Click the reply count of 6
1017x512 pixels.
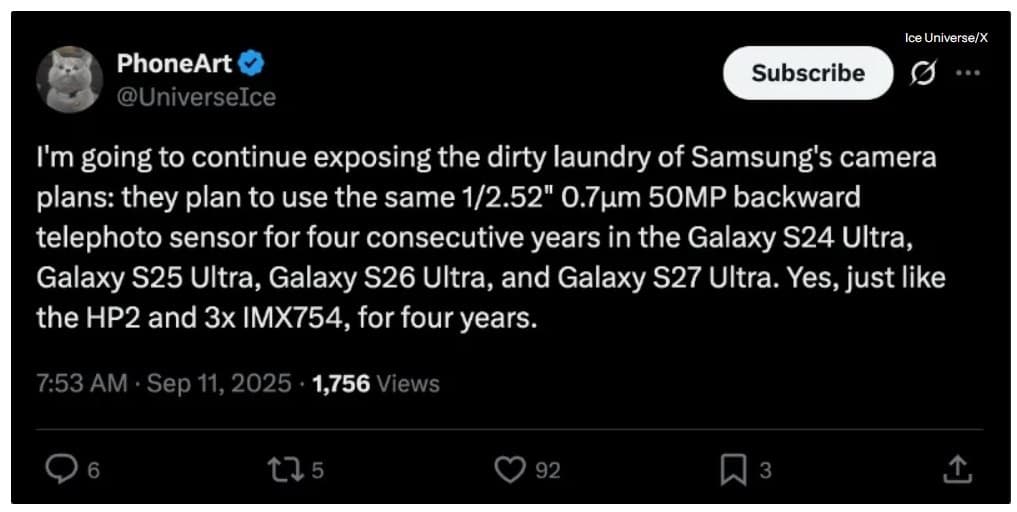[93, 470]
